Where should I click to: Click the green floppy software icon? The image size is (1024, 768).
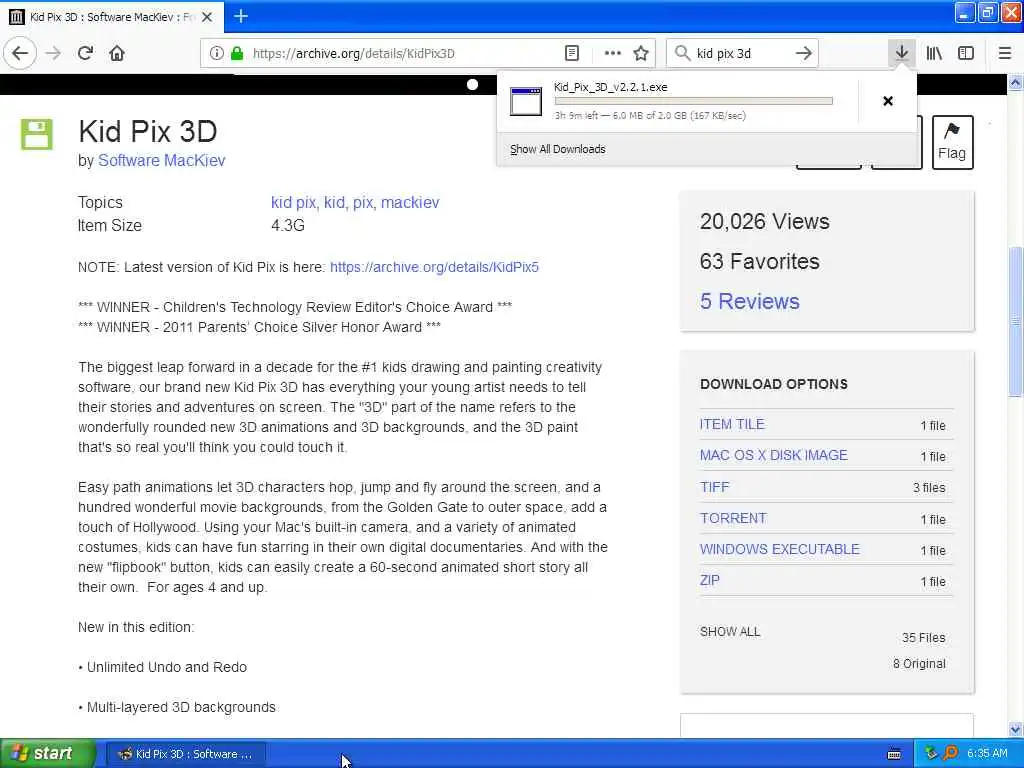tap(37, 135)
